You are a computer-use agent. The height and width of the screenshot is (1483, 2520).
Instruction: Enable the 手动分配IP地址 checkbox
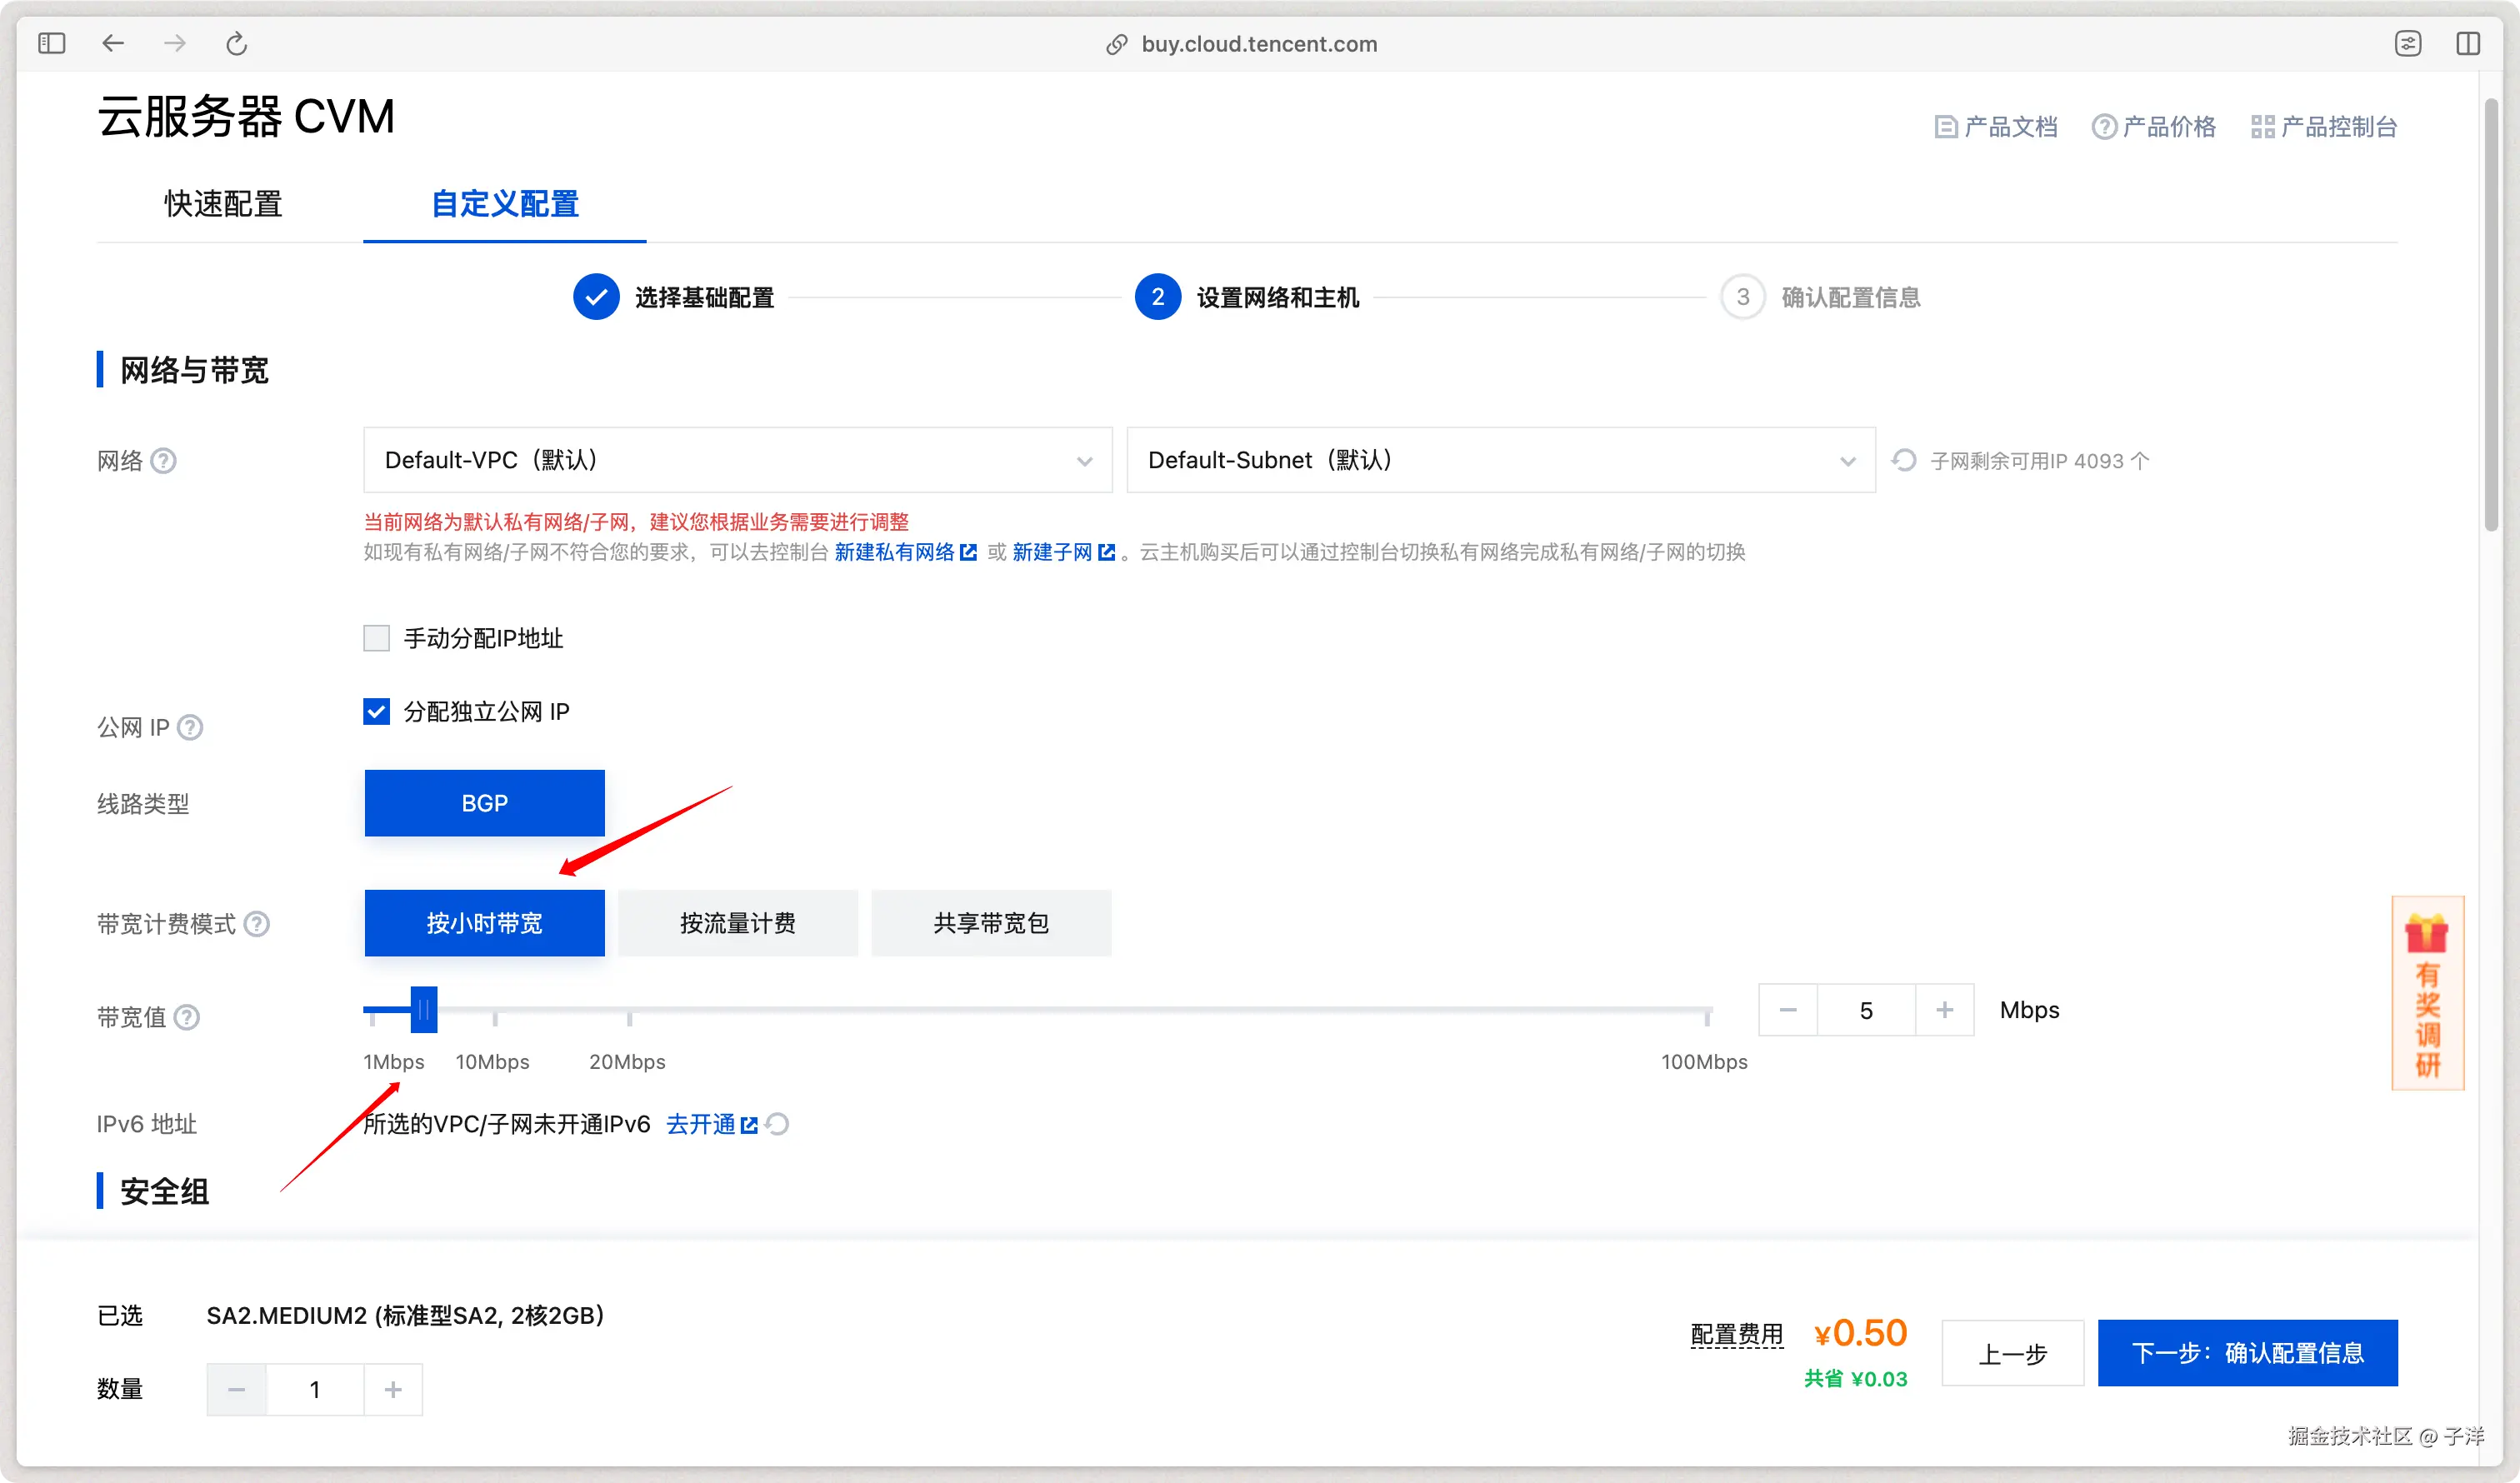coord(376,638)
